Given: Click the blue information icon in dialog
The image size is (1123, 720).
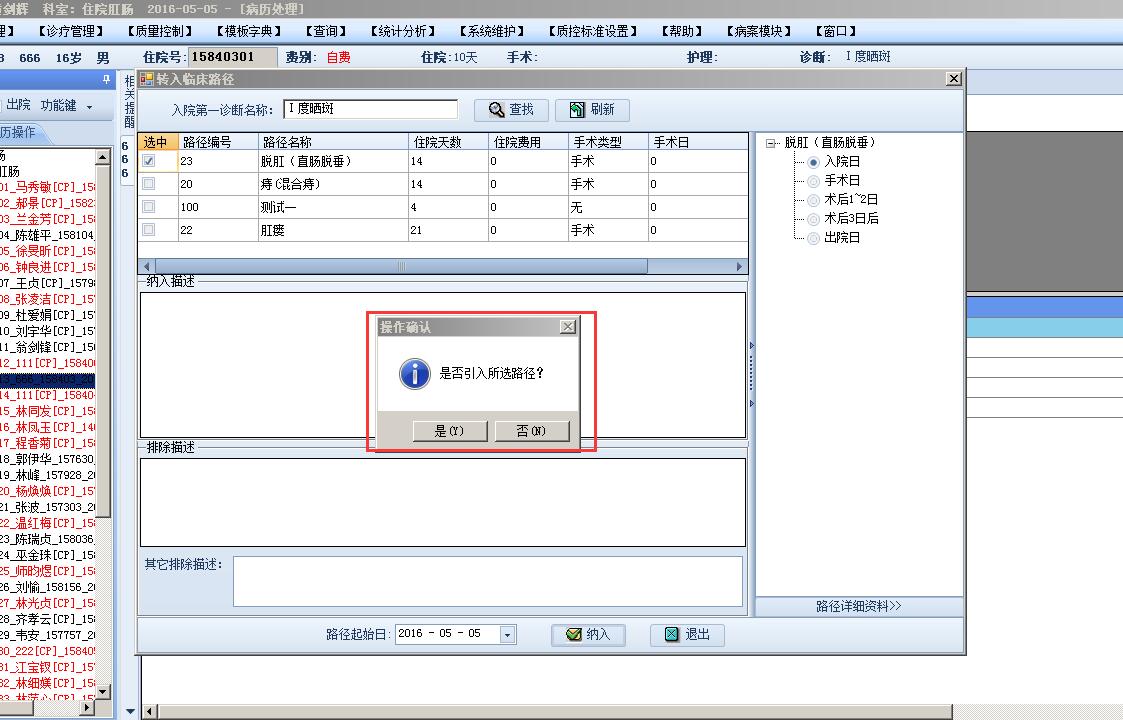Looking at the screenshot, I should [415, 373].
